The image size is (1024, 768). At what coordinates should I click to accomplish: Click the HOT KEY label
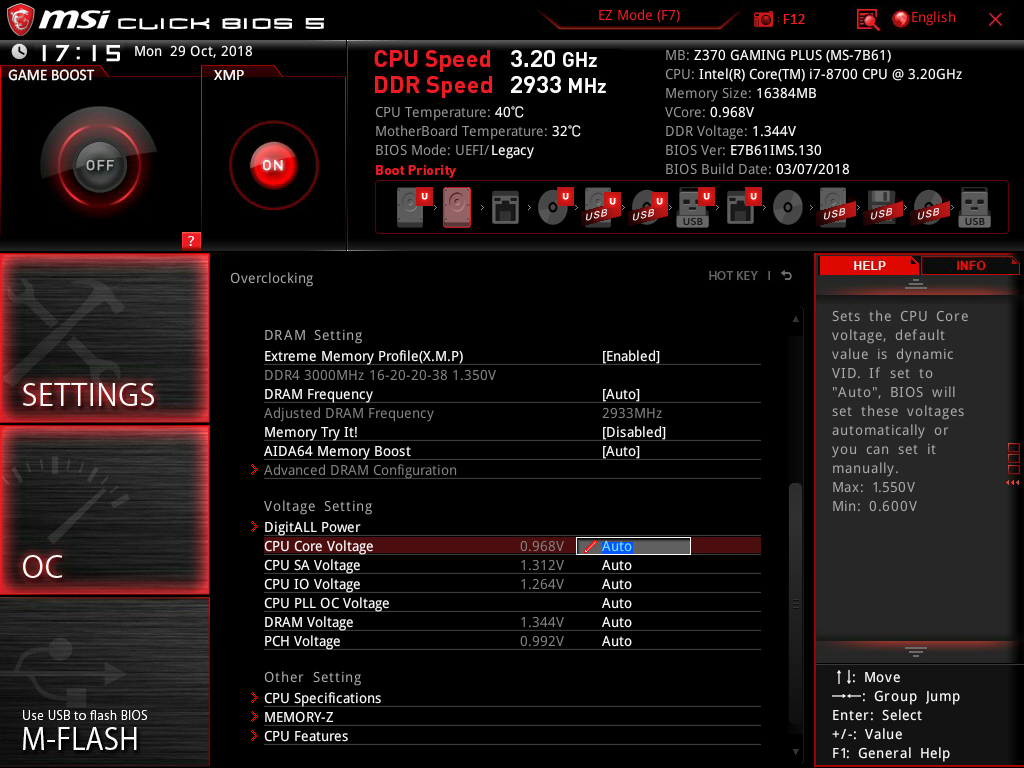tap(733, 276)
